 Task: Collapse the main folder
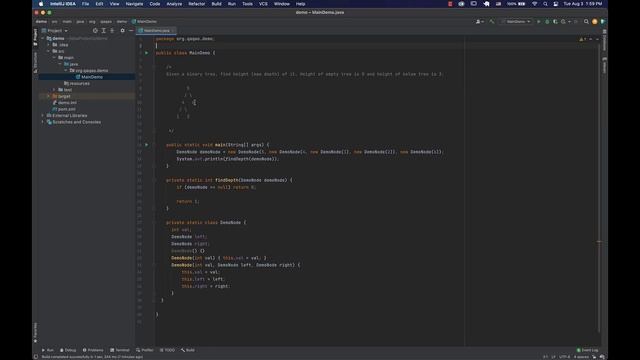click(54, 58)
